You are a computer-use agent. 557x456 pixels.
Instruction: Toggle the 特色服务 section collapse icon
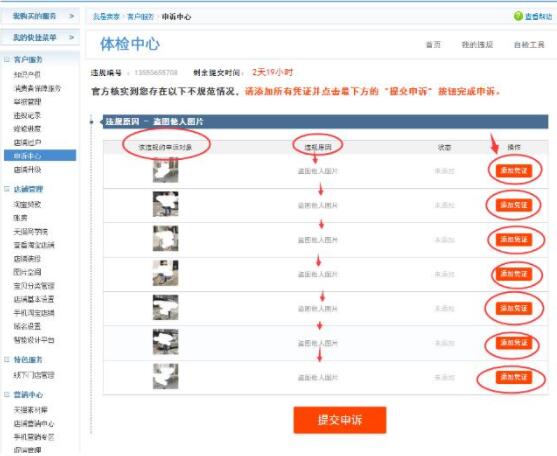(7, 360)
